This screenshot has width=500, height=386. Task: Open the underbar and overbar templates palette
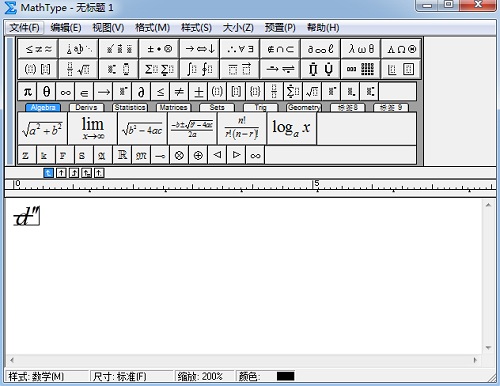pos(240,69)
